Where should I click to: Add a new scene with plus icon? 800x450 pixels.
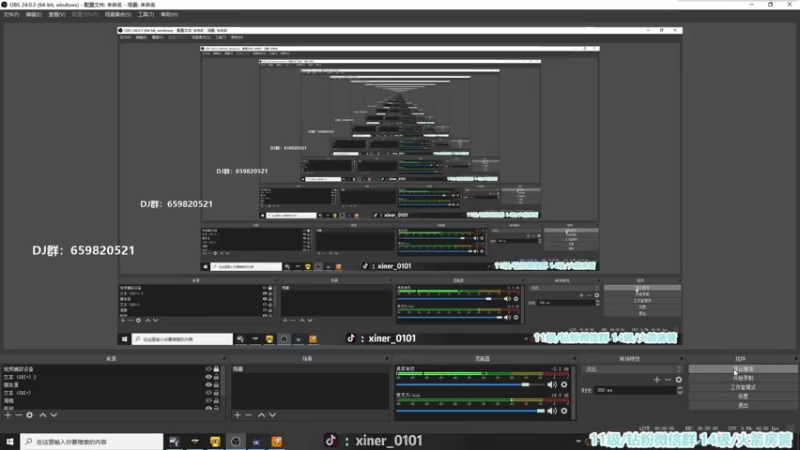237,415
